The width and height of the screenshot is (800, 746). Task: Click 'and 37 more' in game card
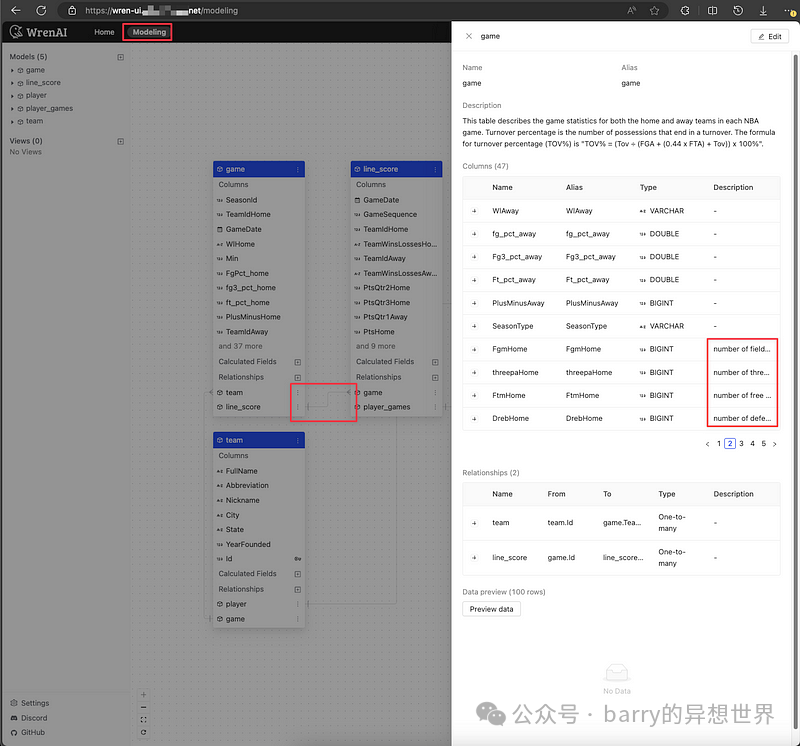coord(240,346)
